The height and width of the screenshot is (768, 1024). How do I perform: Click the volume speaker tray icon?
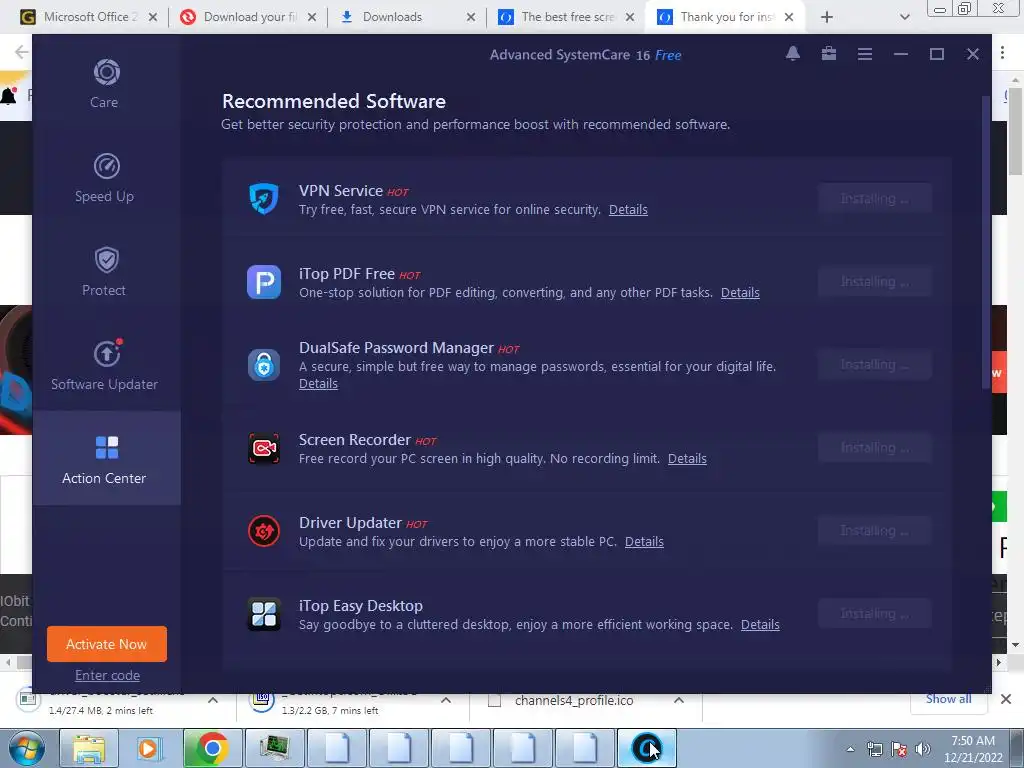(x=922, y=749)
